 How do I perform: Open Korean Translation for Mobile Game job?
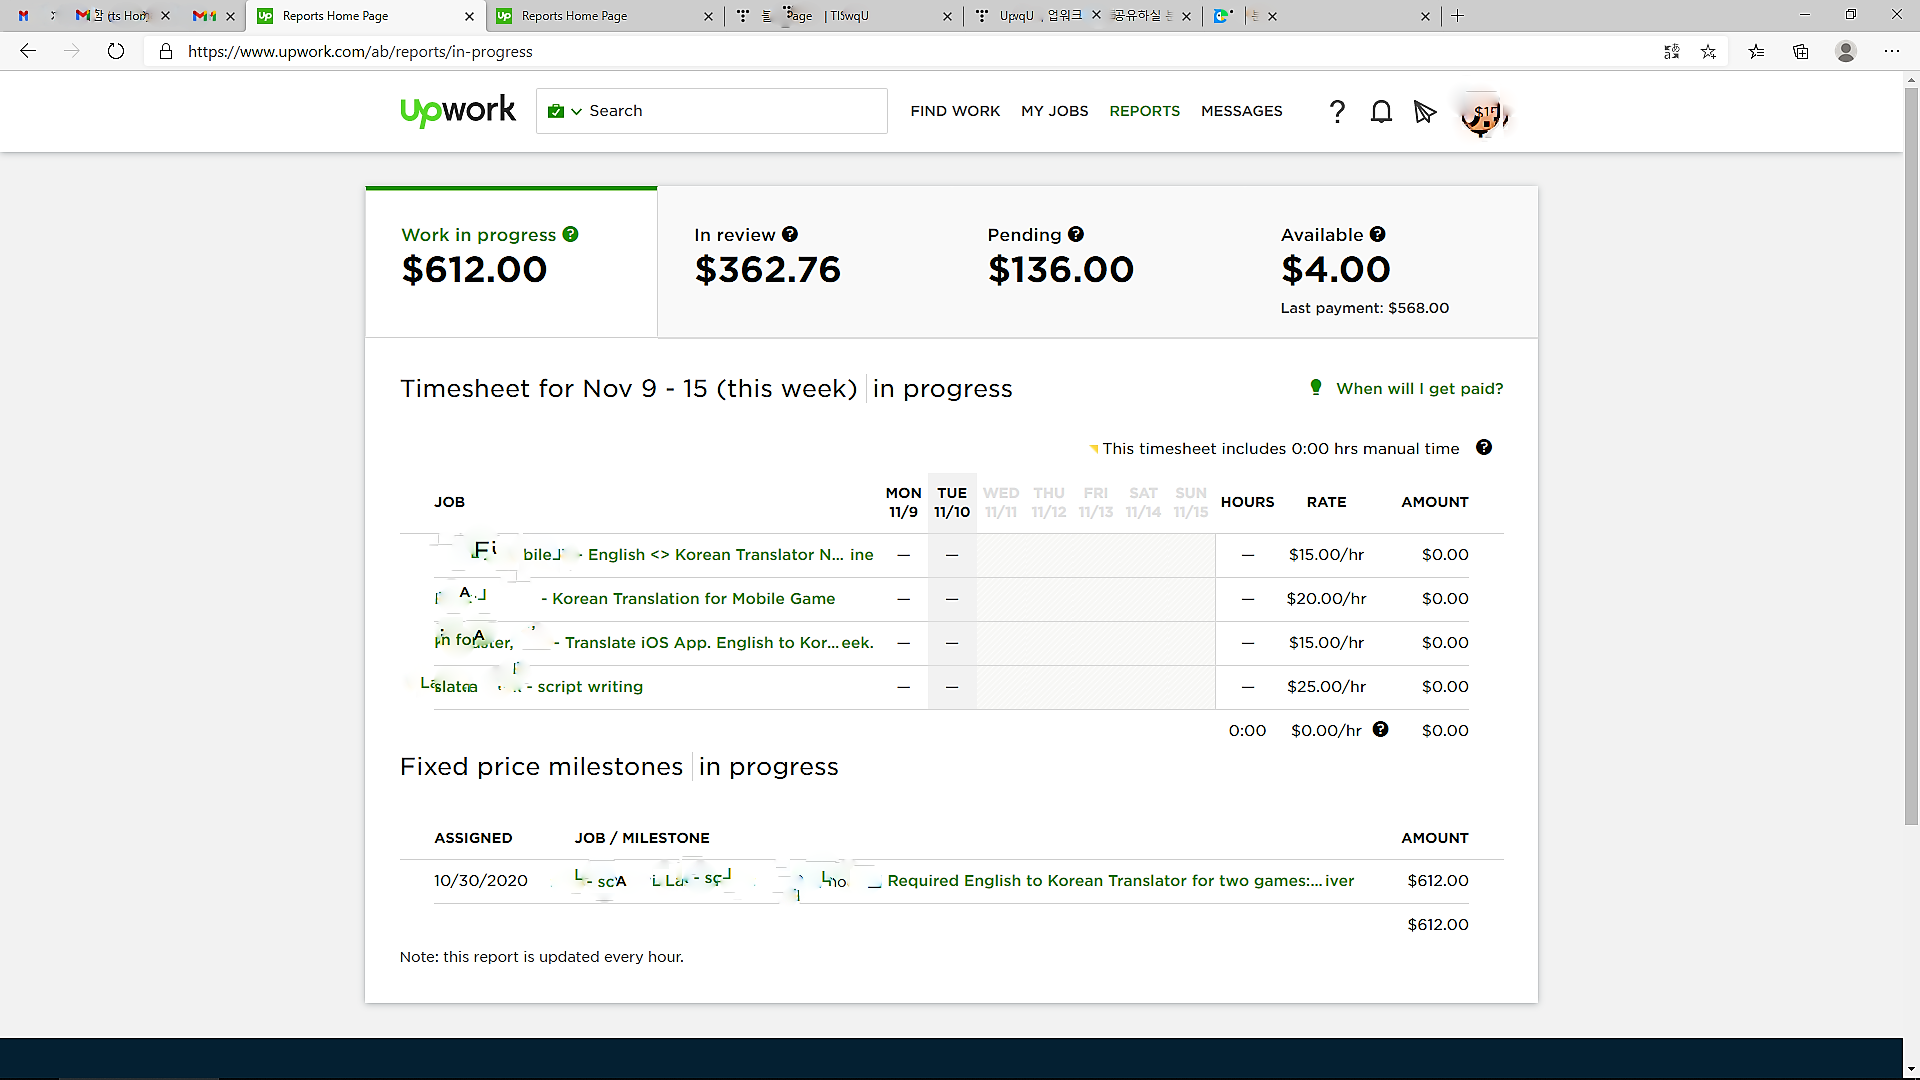tap(693, 598)
